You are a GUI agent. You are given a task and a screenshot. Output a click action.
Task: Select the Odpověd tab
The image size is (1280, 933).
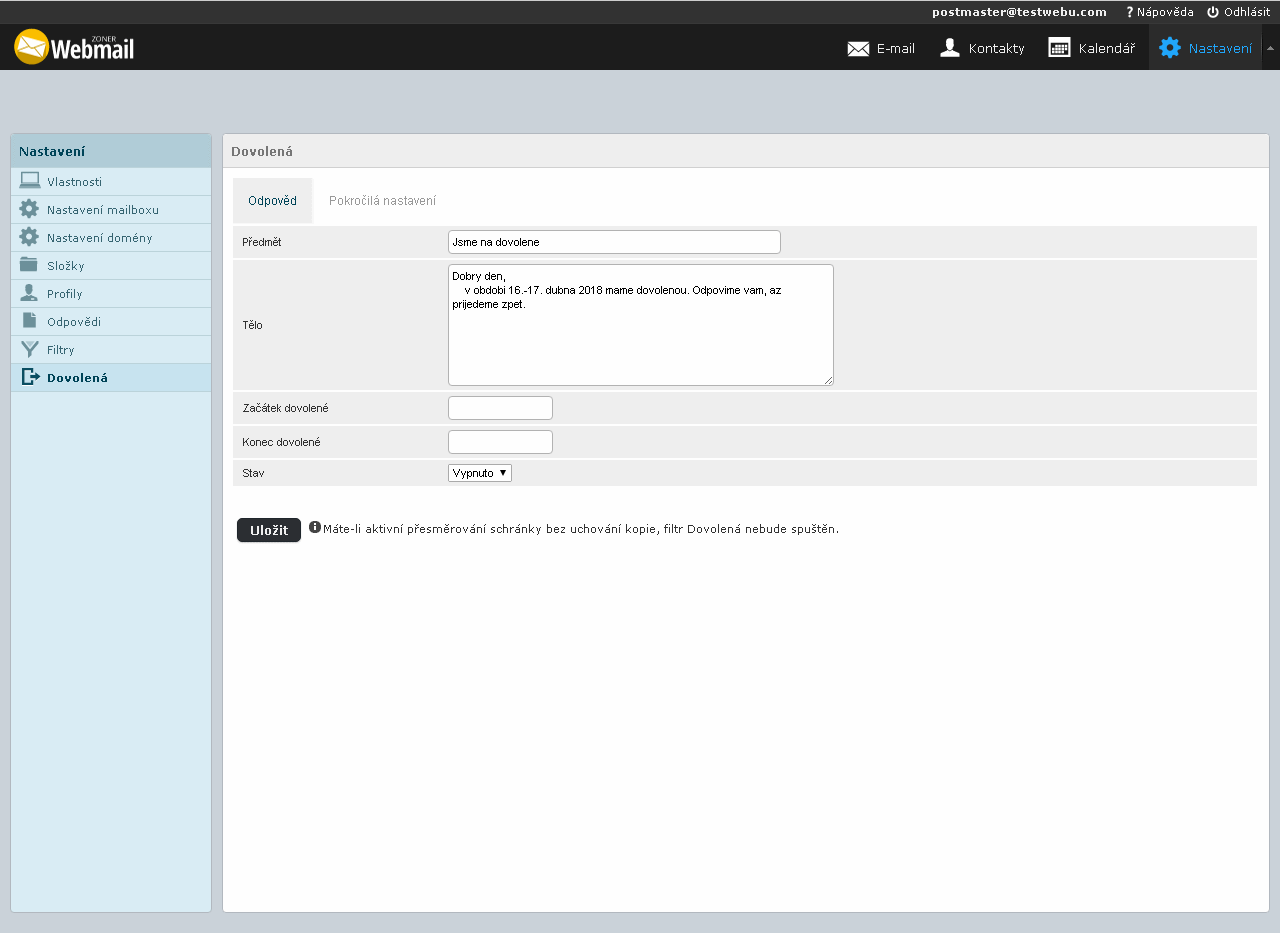click(272, 201)
